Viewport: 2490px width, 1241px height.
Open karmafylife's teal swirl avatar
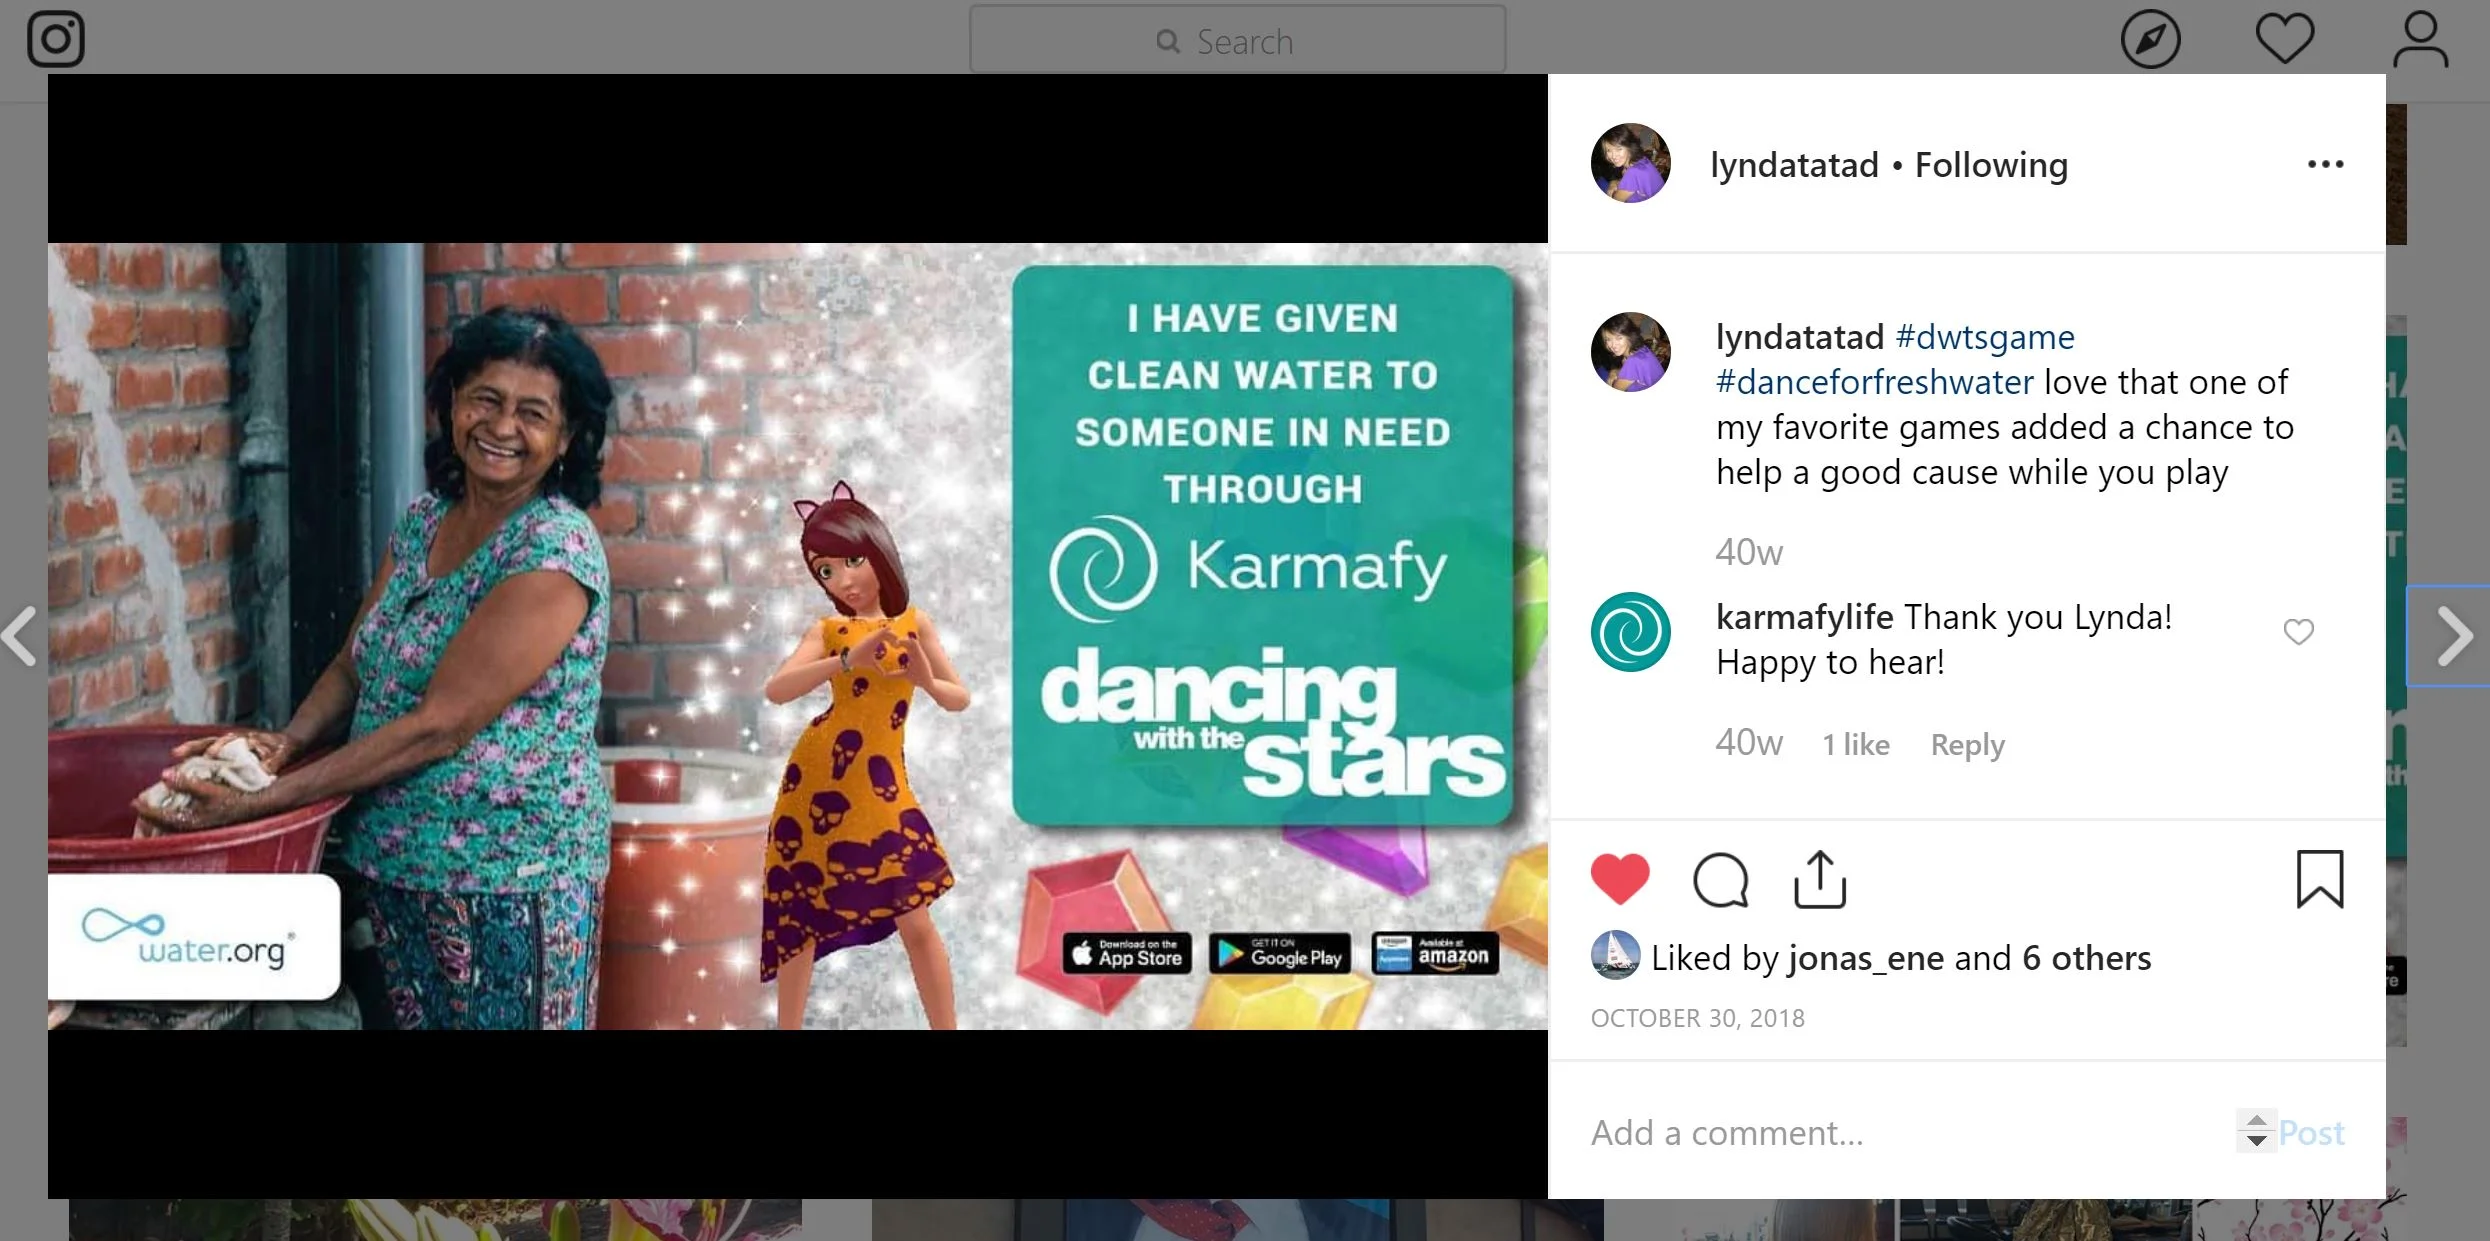coord(1630,632)
